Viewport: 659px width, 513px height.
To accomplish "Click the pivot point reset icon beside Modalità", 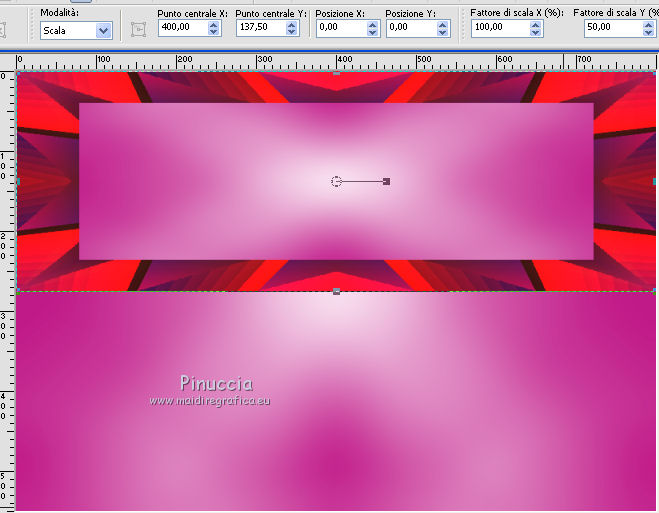I will (138, 29).
